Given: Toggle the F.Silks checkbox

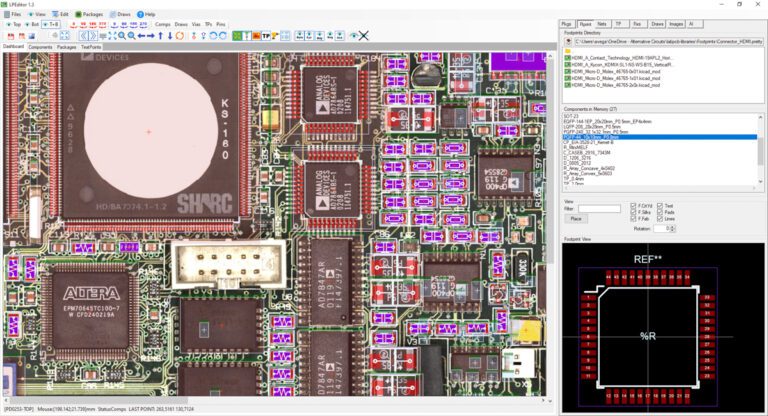Looking at the screenshot, I should [x=633, y=212].
